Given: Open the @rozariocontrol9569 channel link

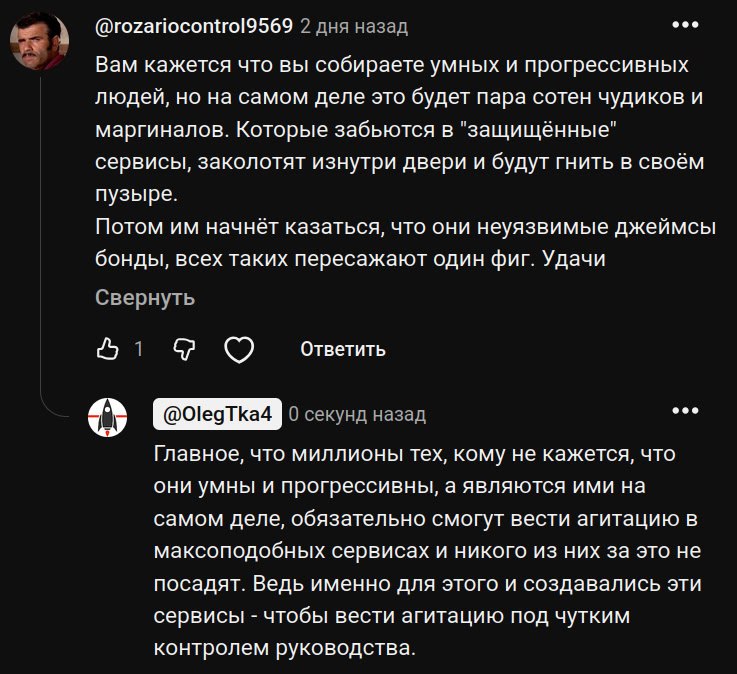Looking at the screenshot, I should (x=194, y=26).
